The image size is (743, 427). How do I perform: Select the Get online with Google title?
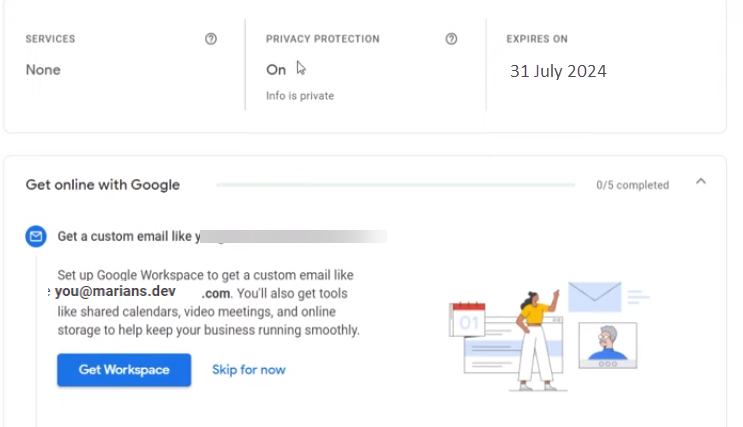[103, 185]
